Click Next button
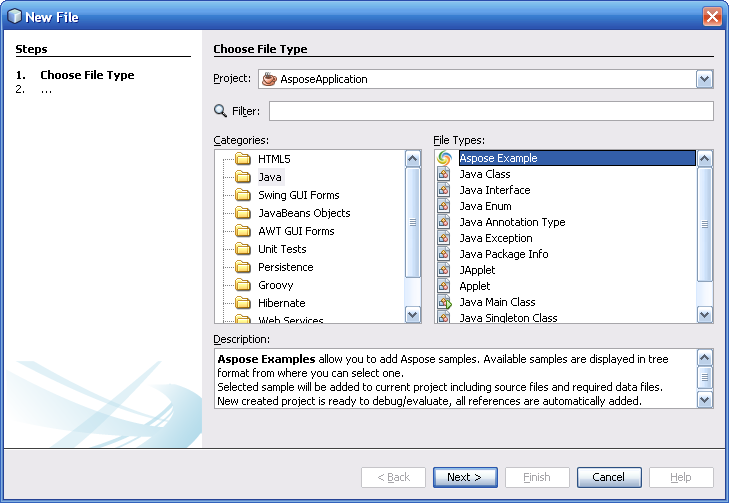 tap(465, 477)
